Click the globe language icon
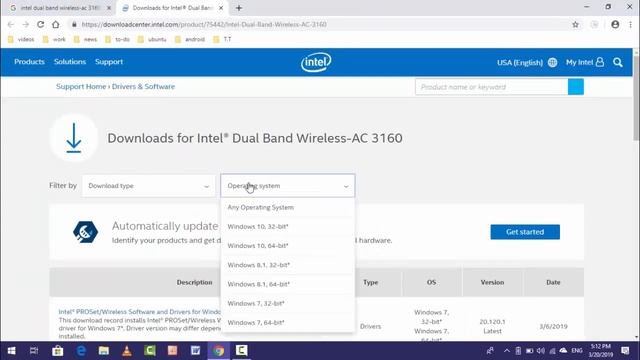Screen dimensions: 640x360 [552, 62]
